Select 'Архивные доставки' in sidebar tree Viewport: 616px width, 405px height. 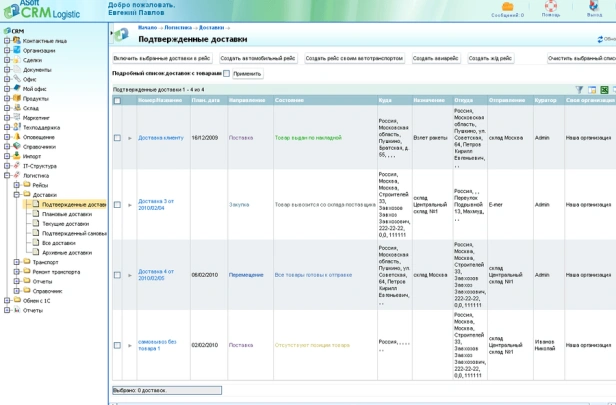tap(67, 252)
